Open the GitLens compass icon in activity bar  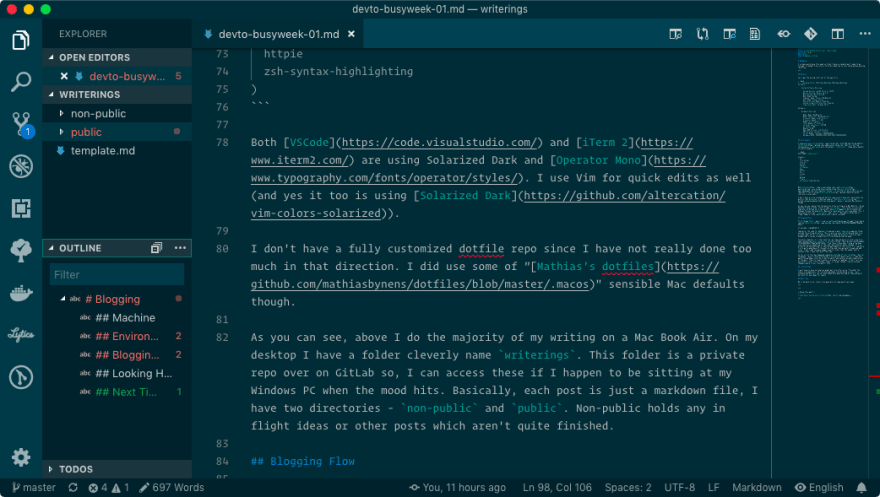pyautogui.click(x=21, y=378)
